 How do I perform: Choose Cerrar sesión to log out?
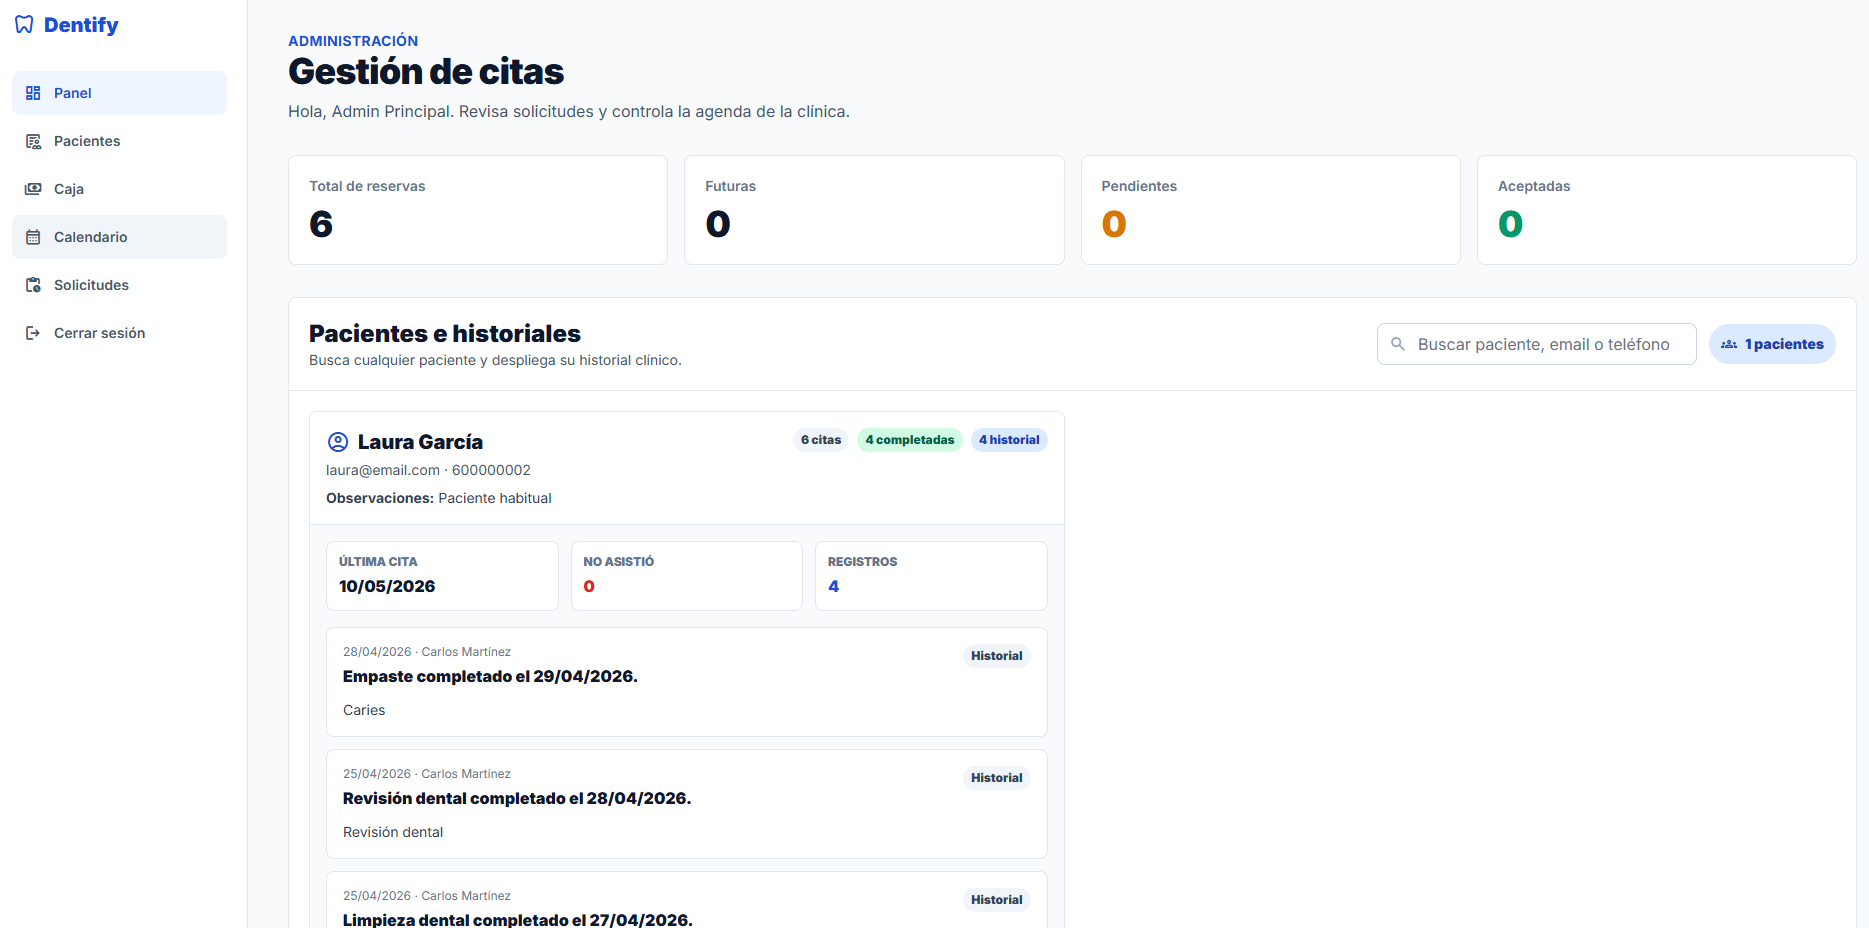[119, 333]
